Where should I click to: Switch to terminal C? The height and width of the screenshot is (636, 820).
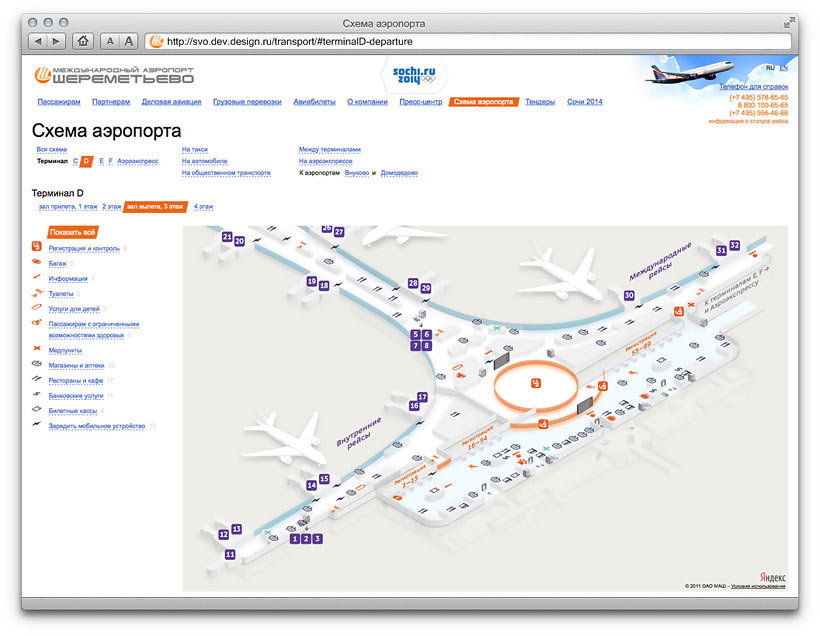click(75, 161)
